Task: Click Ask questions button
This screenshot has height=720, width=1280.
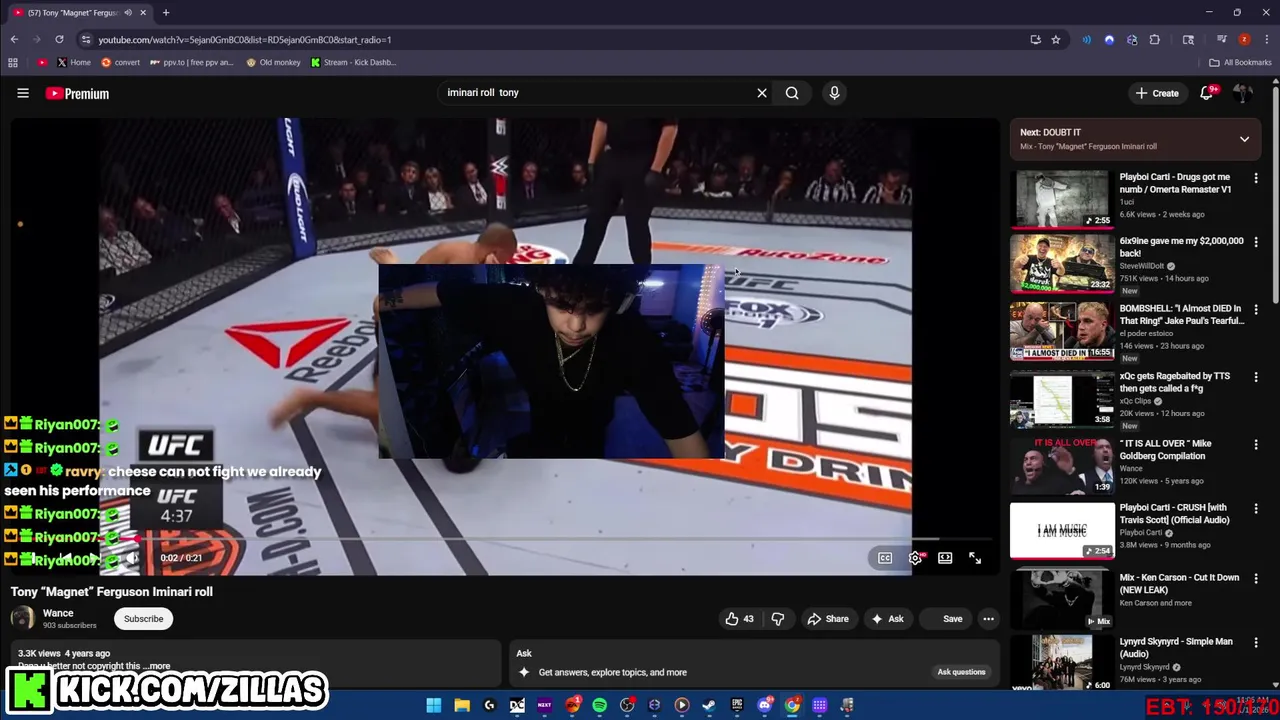Action: pos(961,672)
